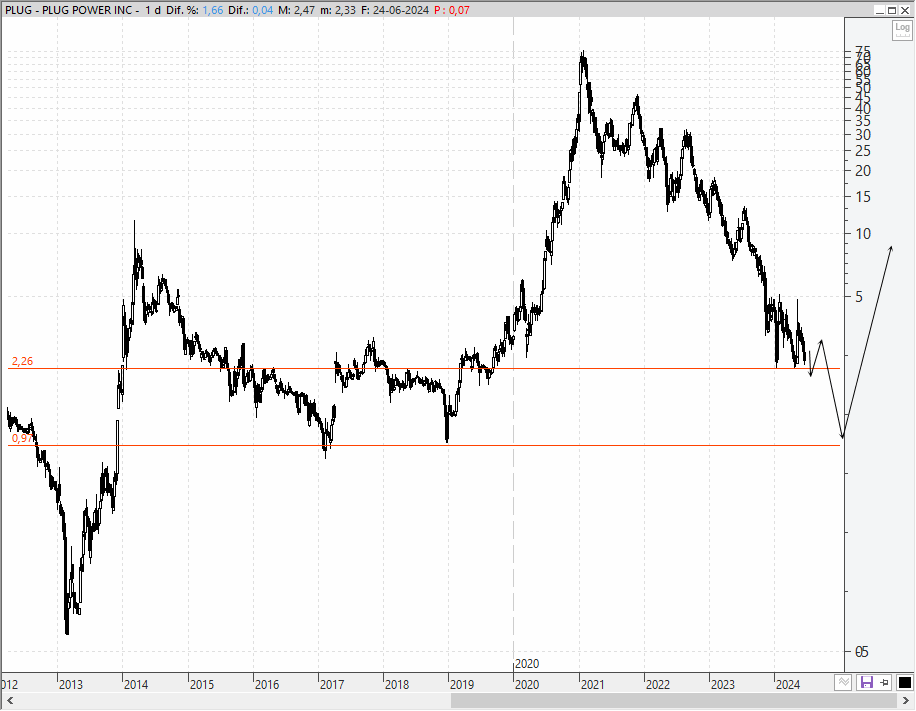The width and height of the screenshot is (916, 711).
Task: Click the M: 2,47 maximum value
Action: tap(296, 10)
